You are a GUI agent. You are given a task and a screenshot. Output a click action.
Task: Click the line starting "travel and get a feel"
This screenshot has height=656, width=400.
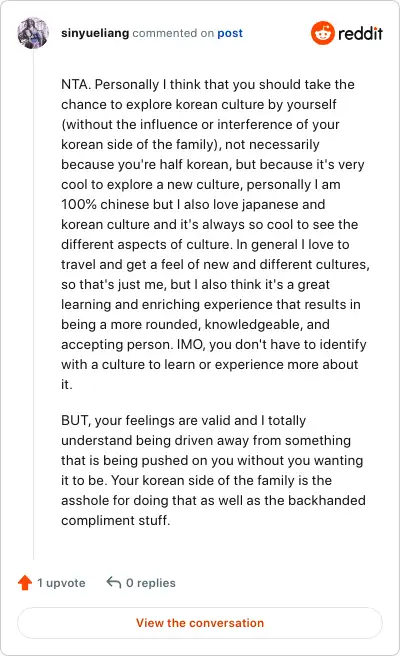point(215,264)
